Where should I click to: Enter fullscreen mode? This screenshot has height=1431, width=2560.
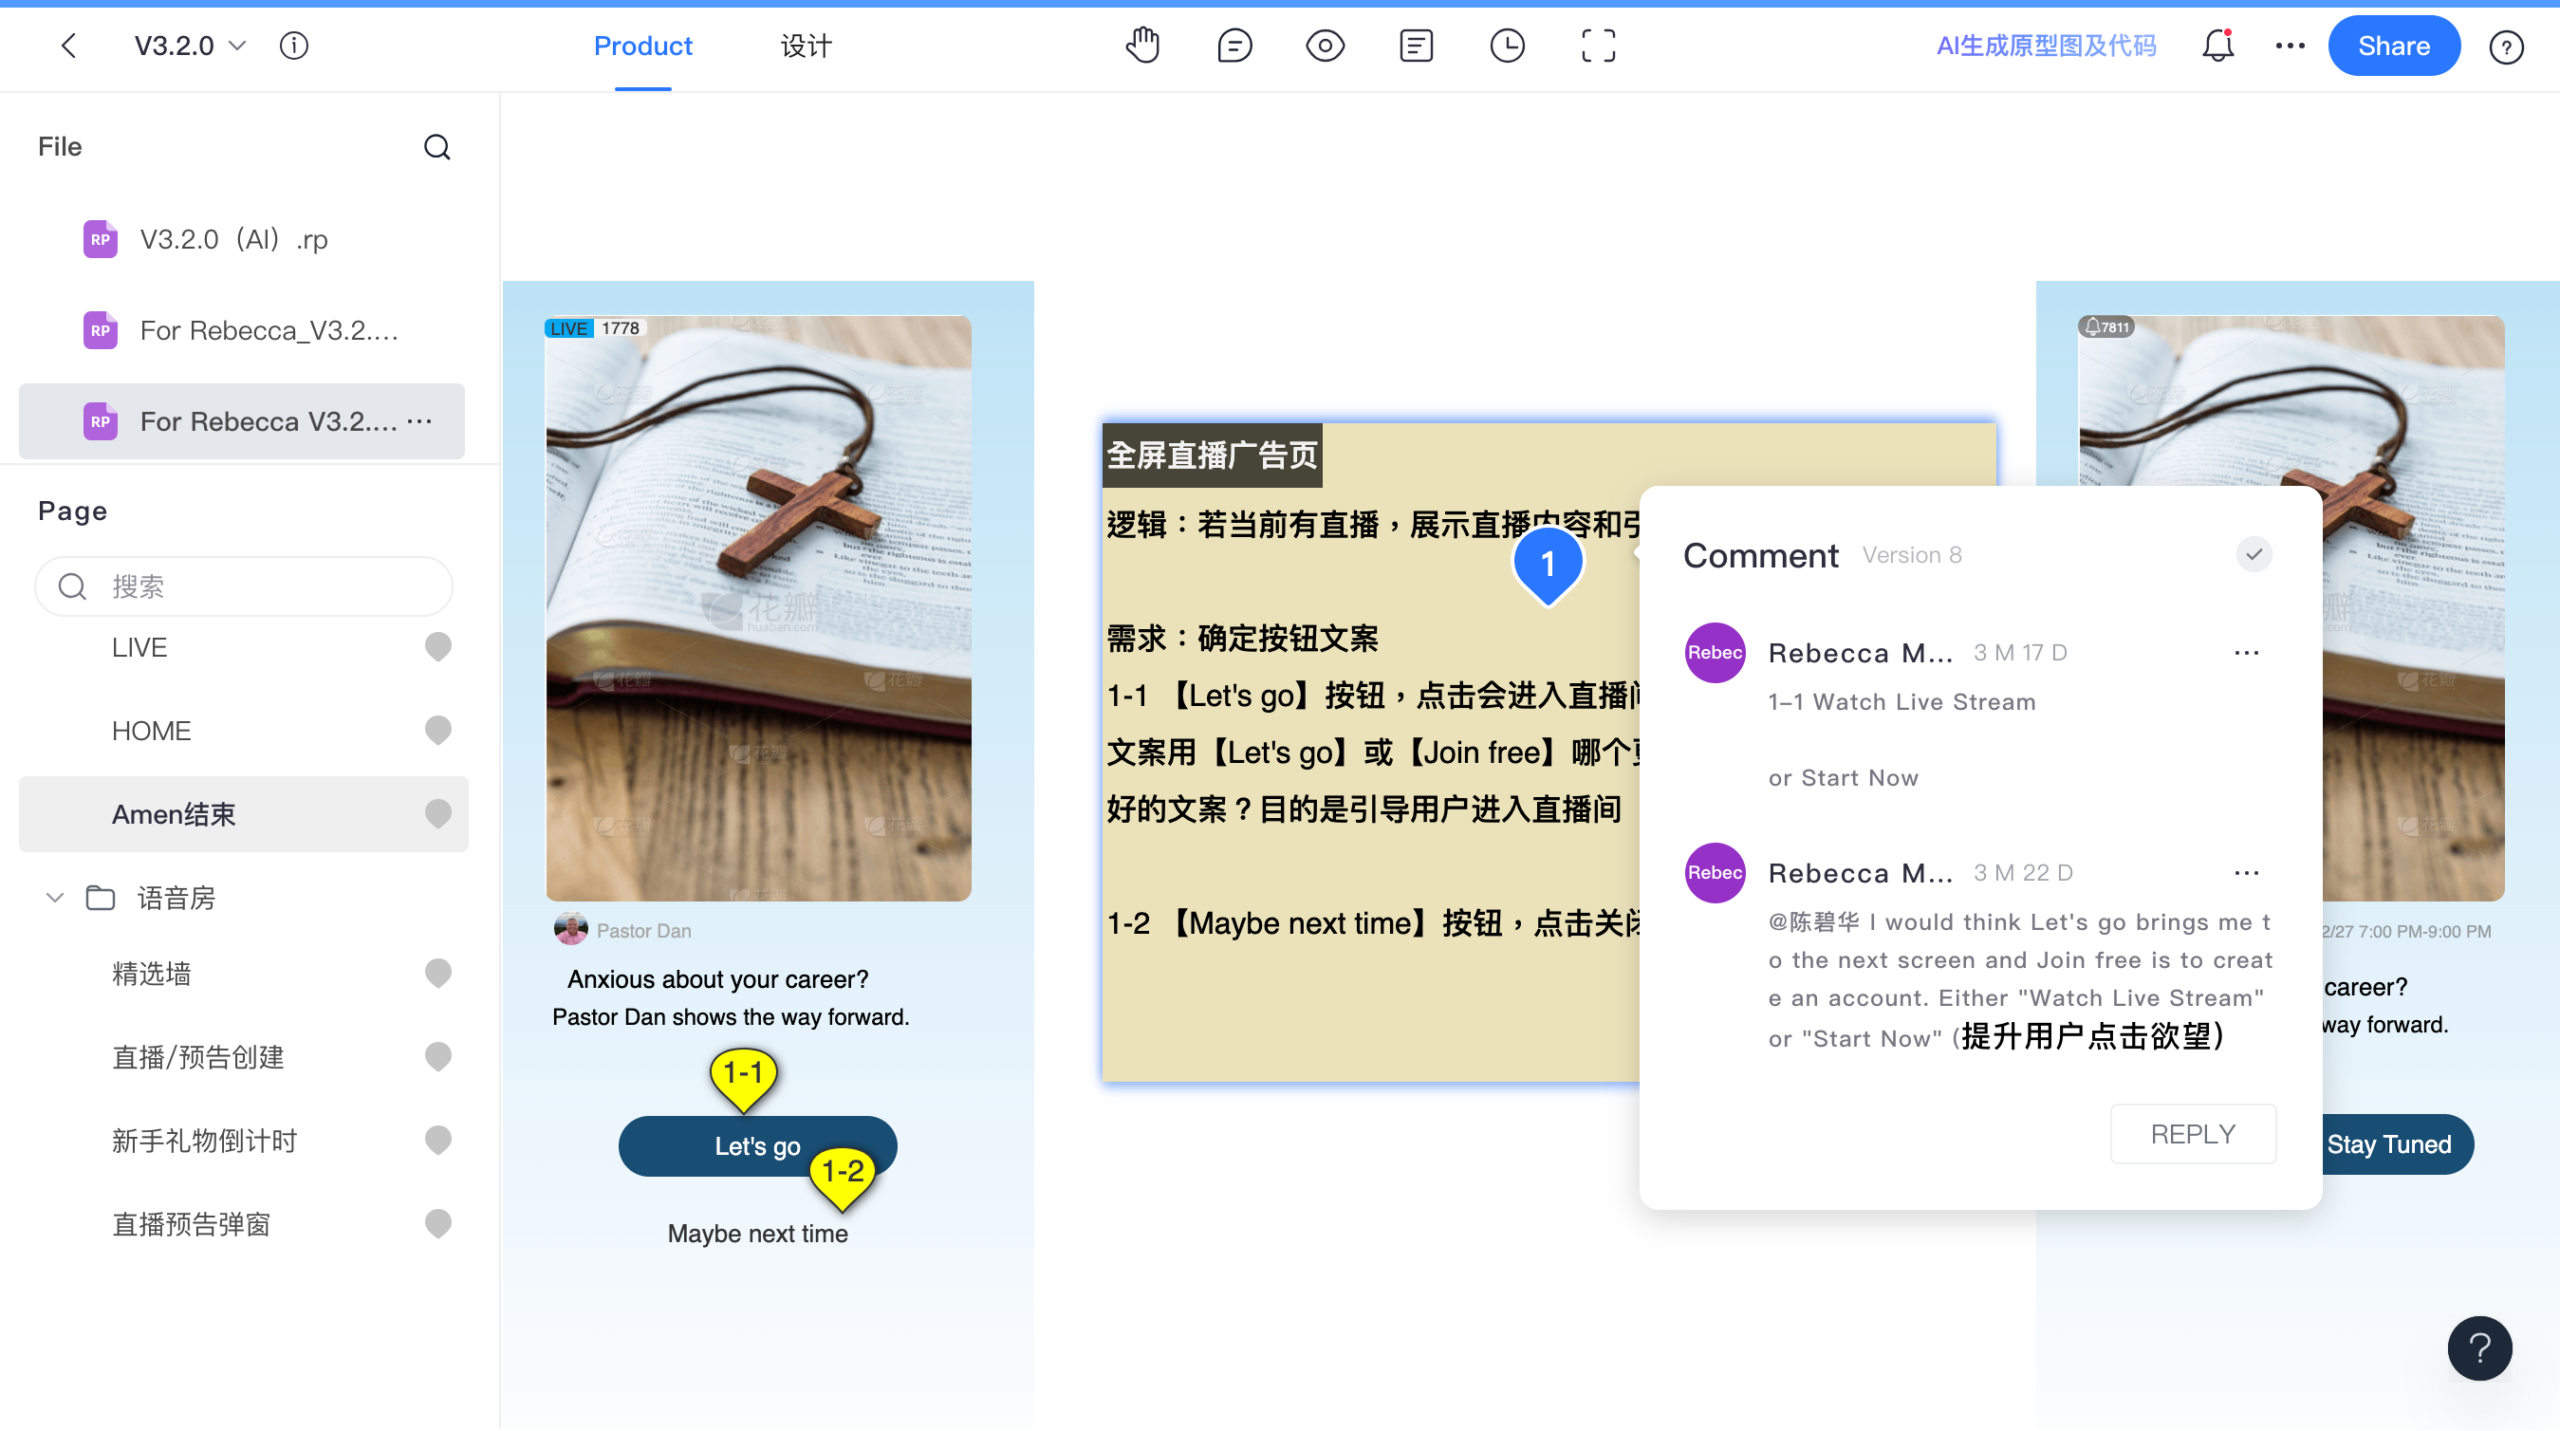pos(1598,46)
